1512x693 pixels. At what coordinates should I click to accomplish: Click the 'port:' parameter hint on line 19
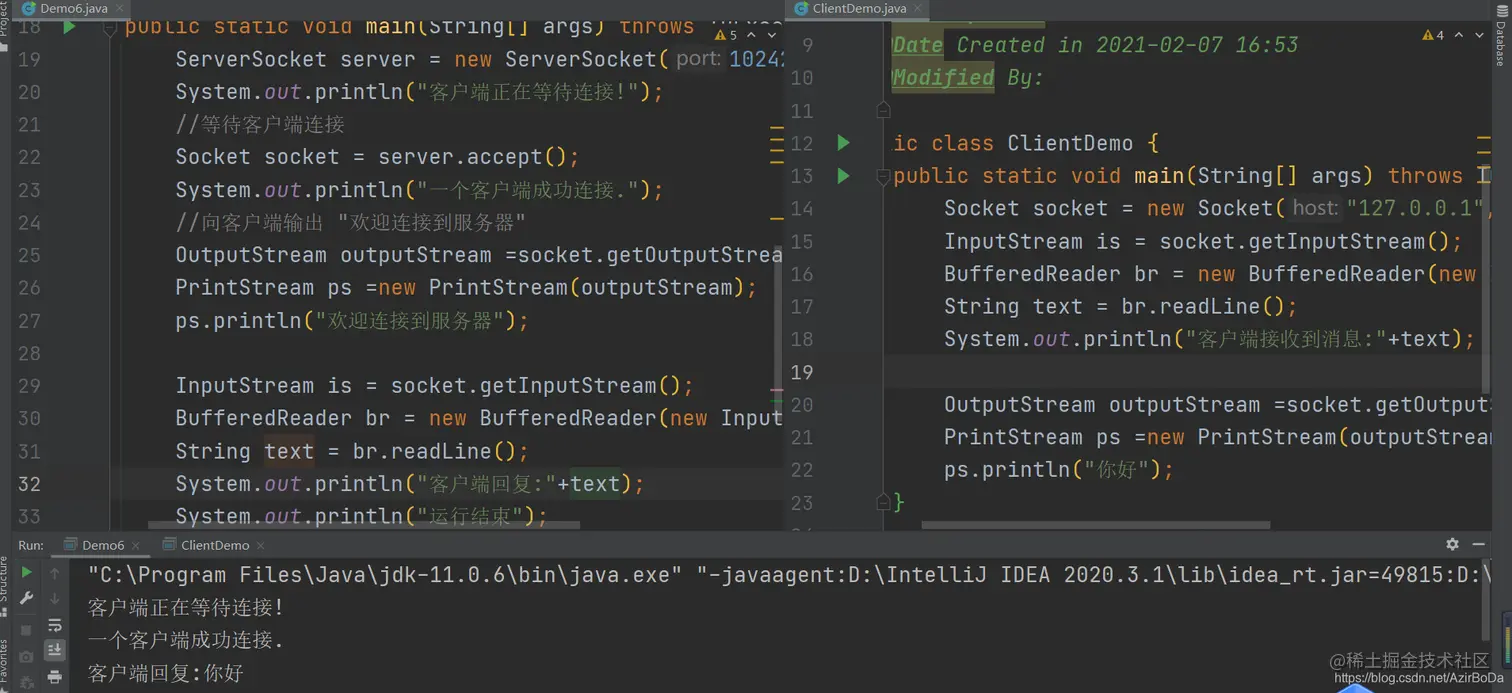tap(698, 59)
